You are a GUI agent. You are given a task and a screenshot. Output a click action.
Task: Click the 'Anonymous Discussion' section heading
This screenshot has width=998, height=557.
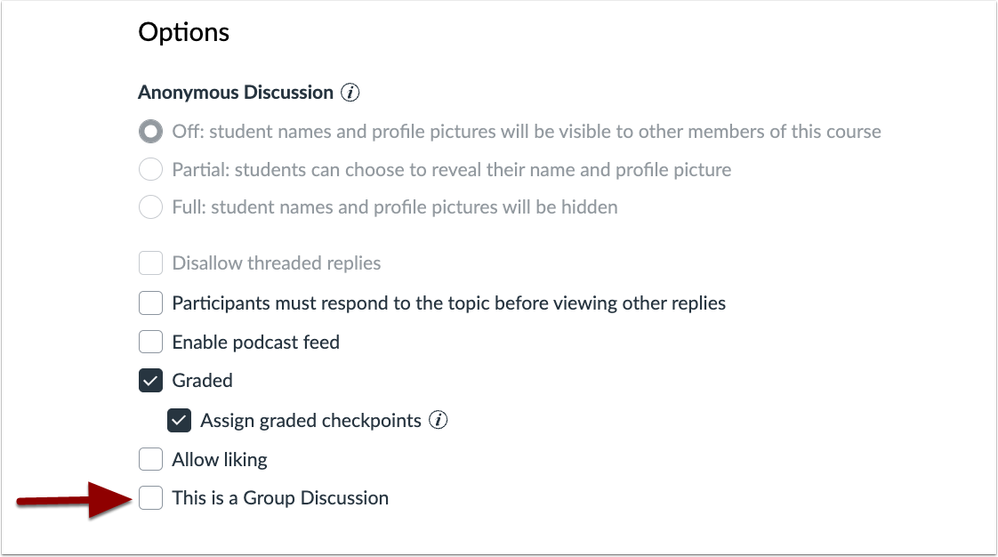click(235, 93)
